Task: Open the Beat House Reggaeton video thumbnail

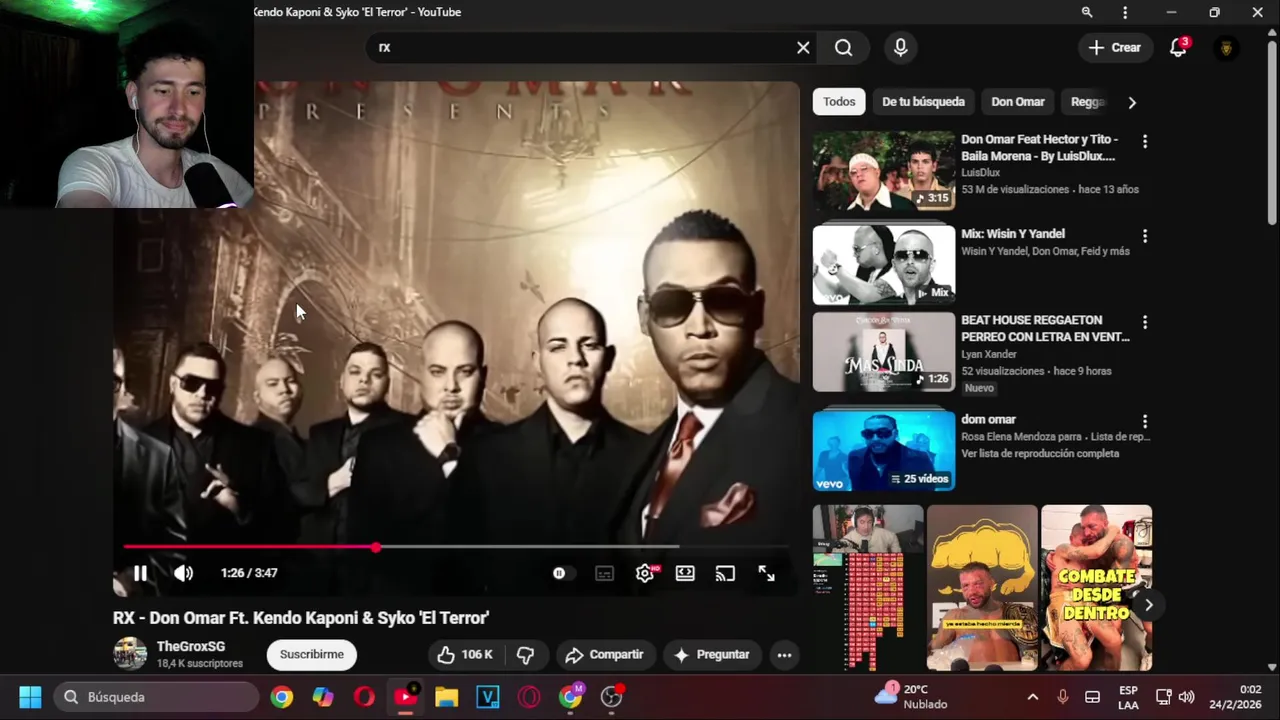Action: click(884, 352)
